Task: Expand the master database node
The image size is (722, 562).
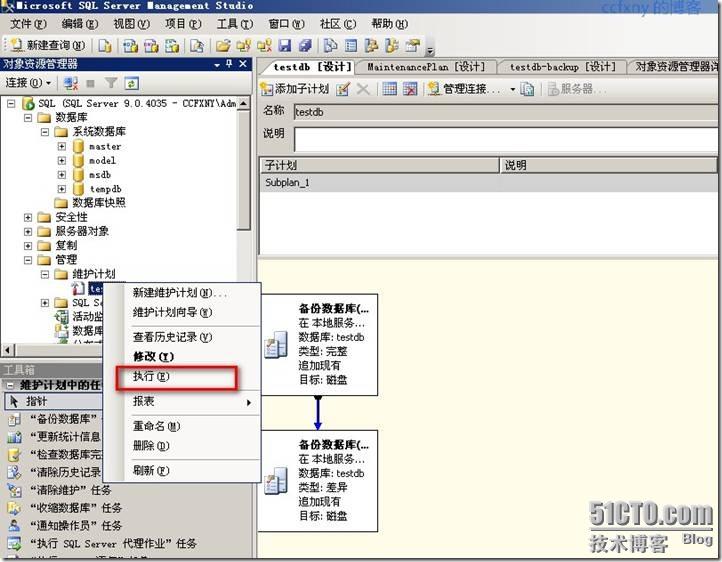Action: [62, 146]
